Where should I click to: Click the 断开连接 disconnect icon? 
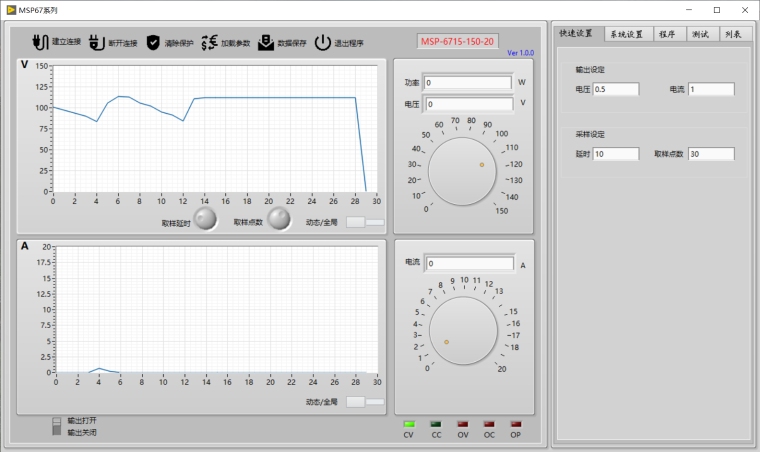[x=96, y=43]
